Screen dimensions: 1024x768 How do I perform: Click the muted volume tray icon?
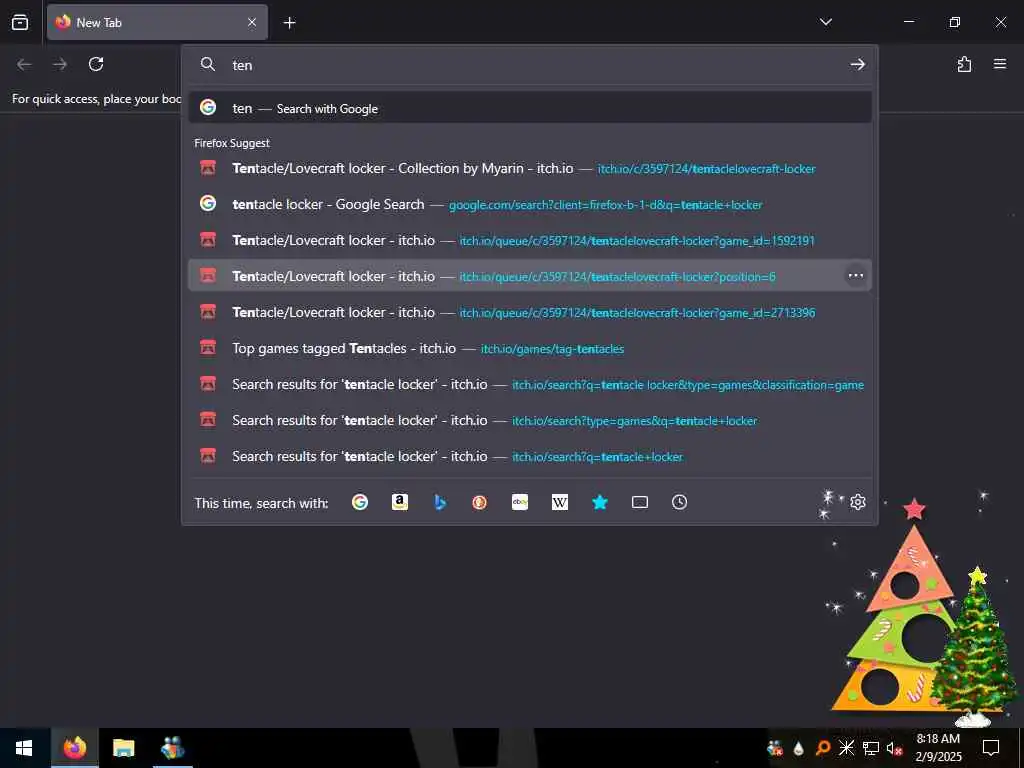pos(894,748)
